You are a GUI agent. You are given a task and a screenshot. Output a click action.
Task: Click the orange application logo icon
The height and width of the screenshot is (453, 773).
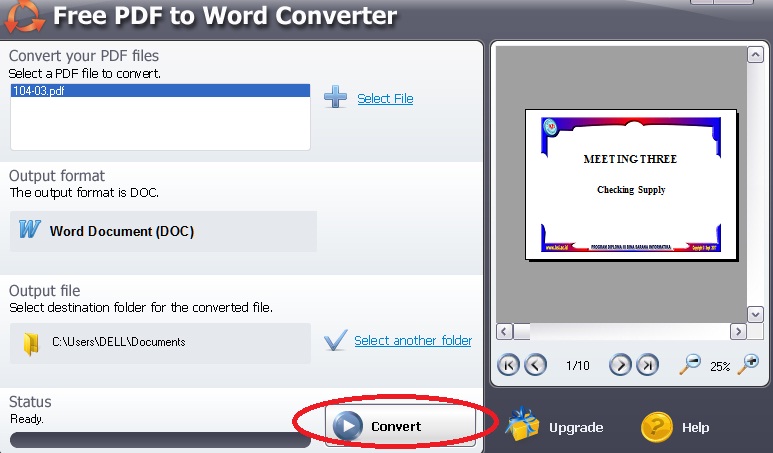coord(24,16)
